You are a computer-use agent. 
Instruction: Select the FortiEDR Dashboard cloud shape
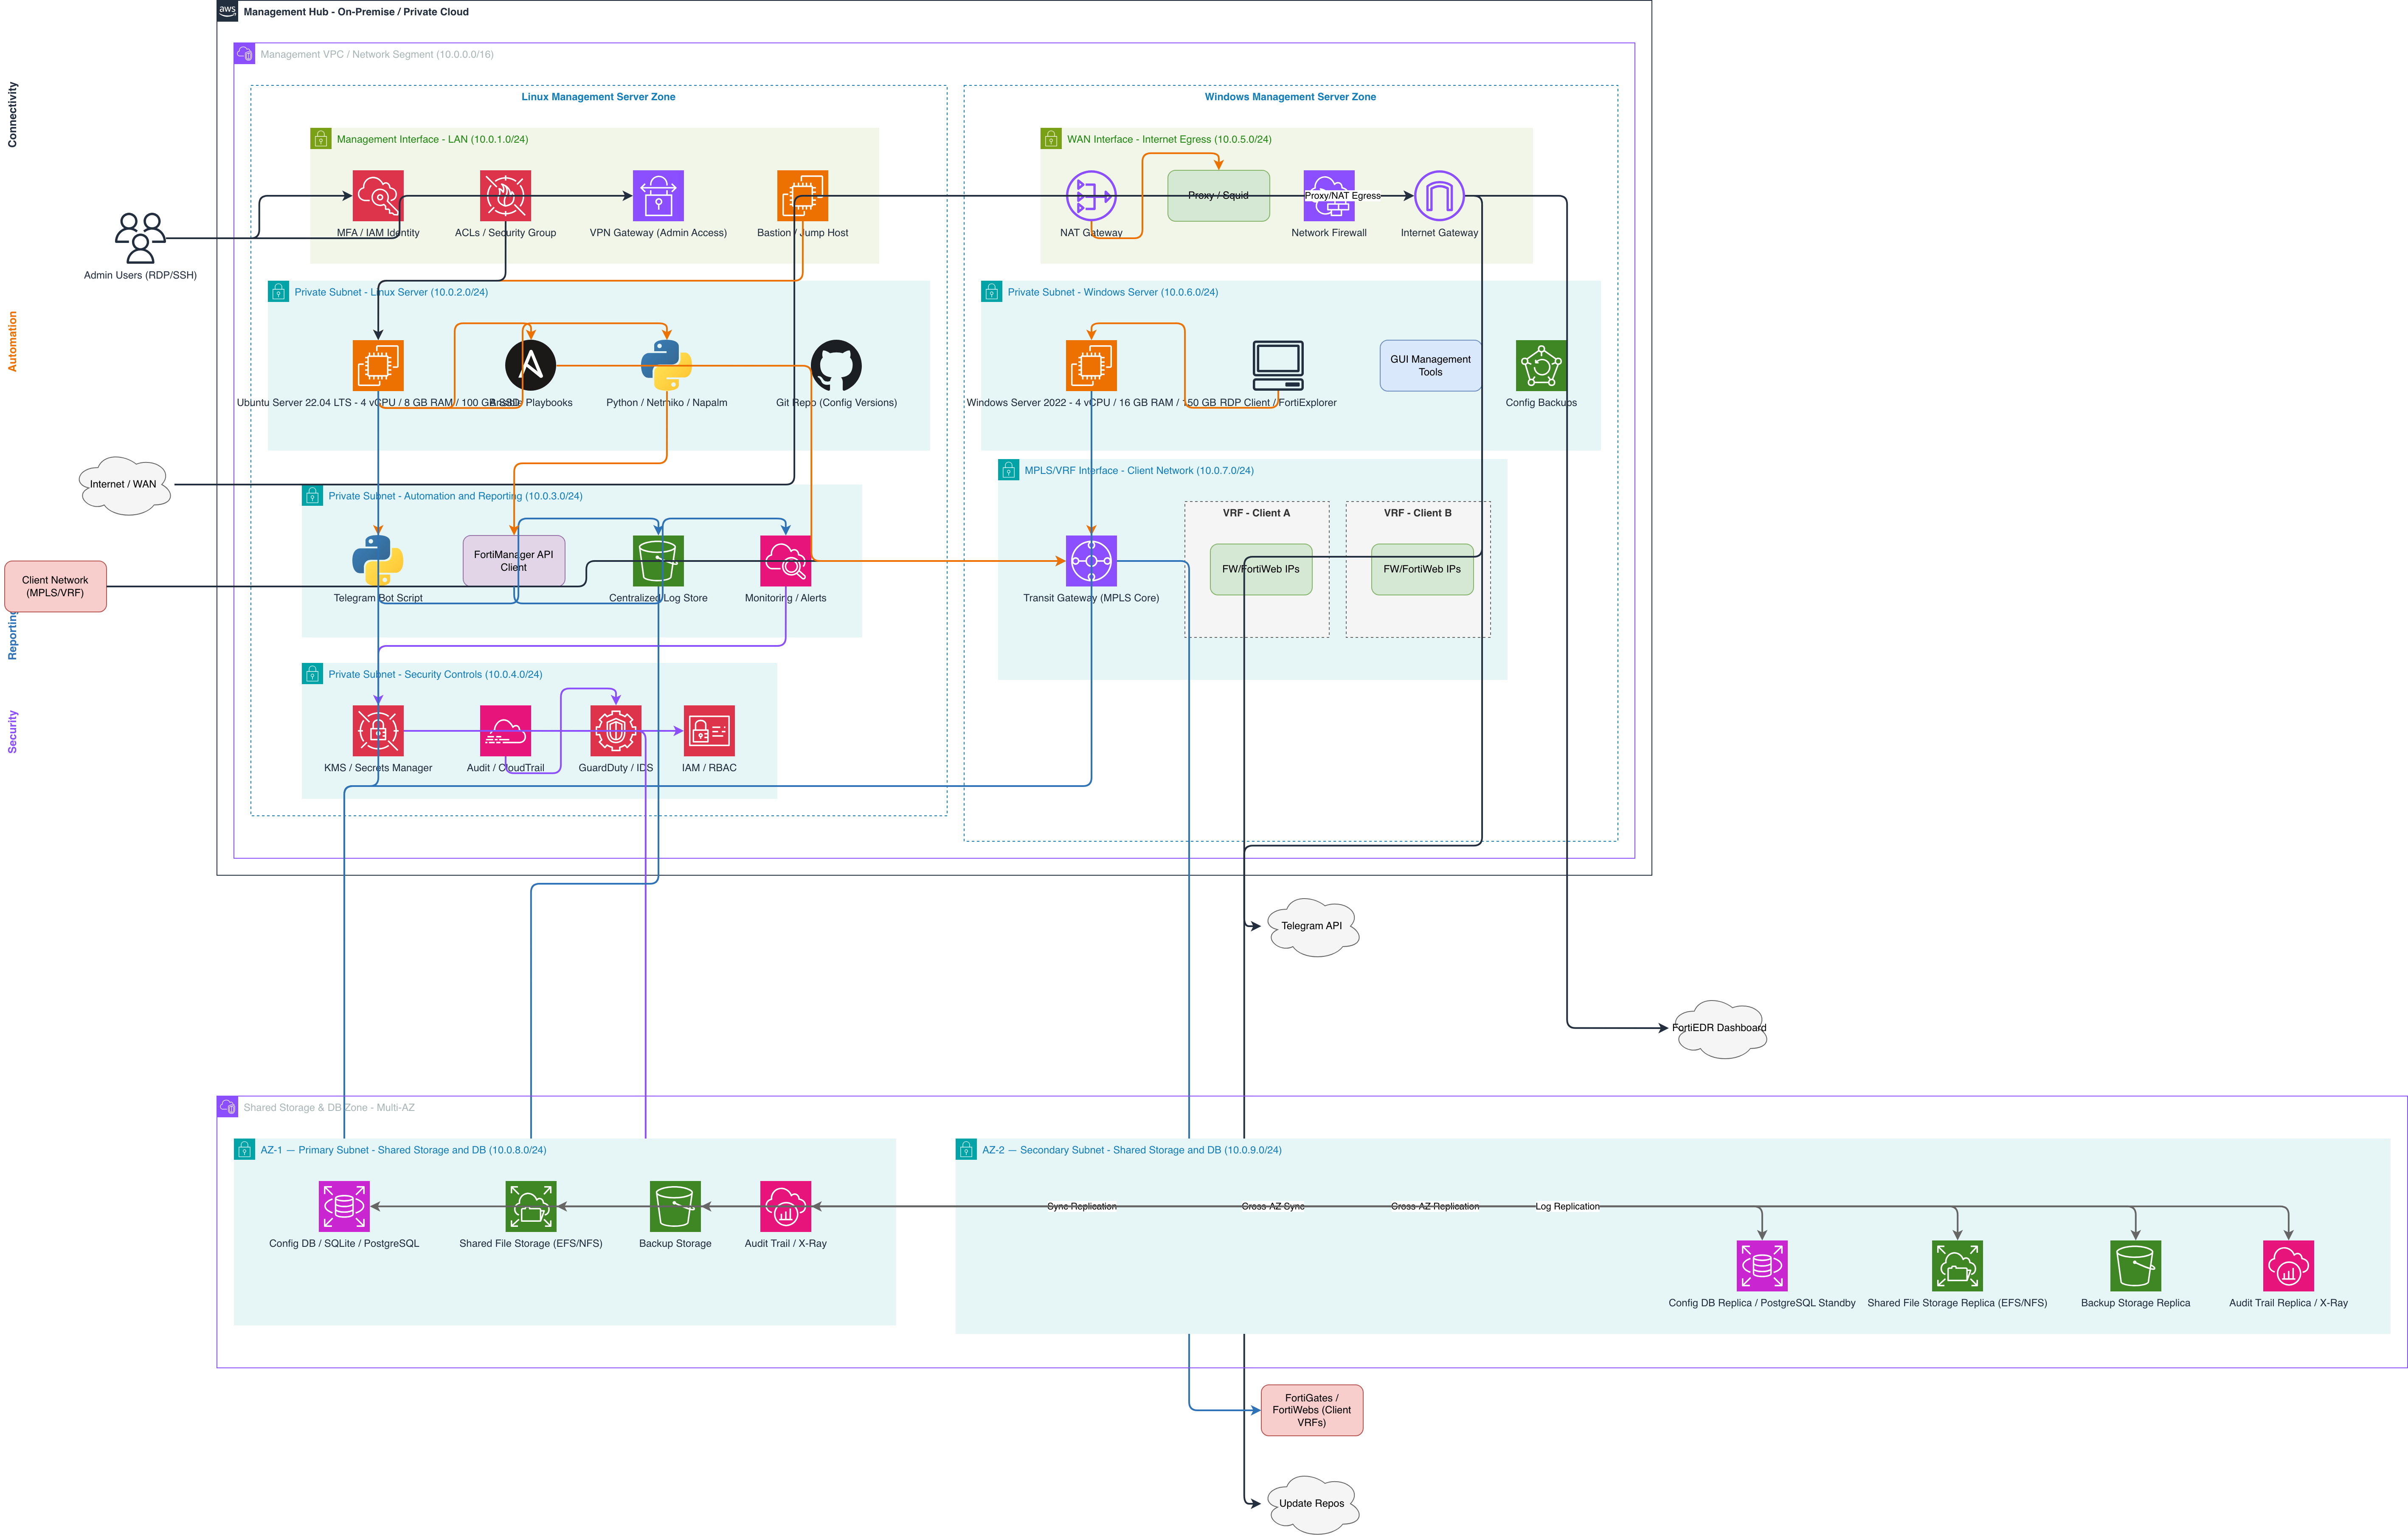[x=1719, y=1028]
